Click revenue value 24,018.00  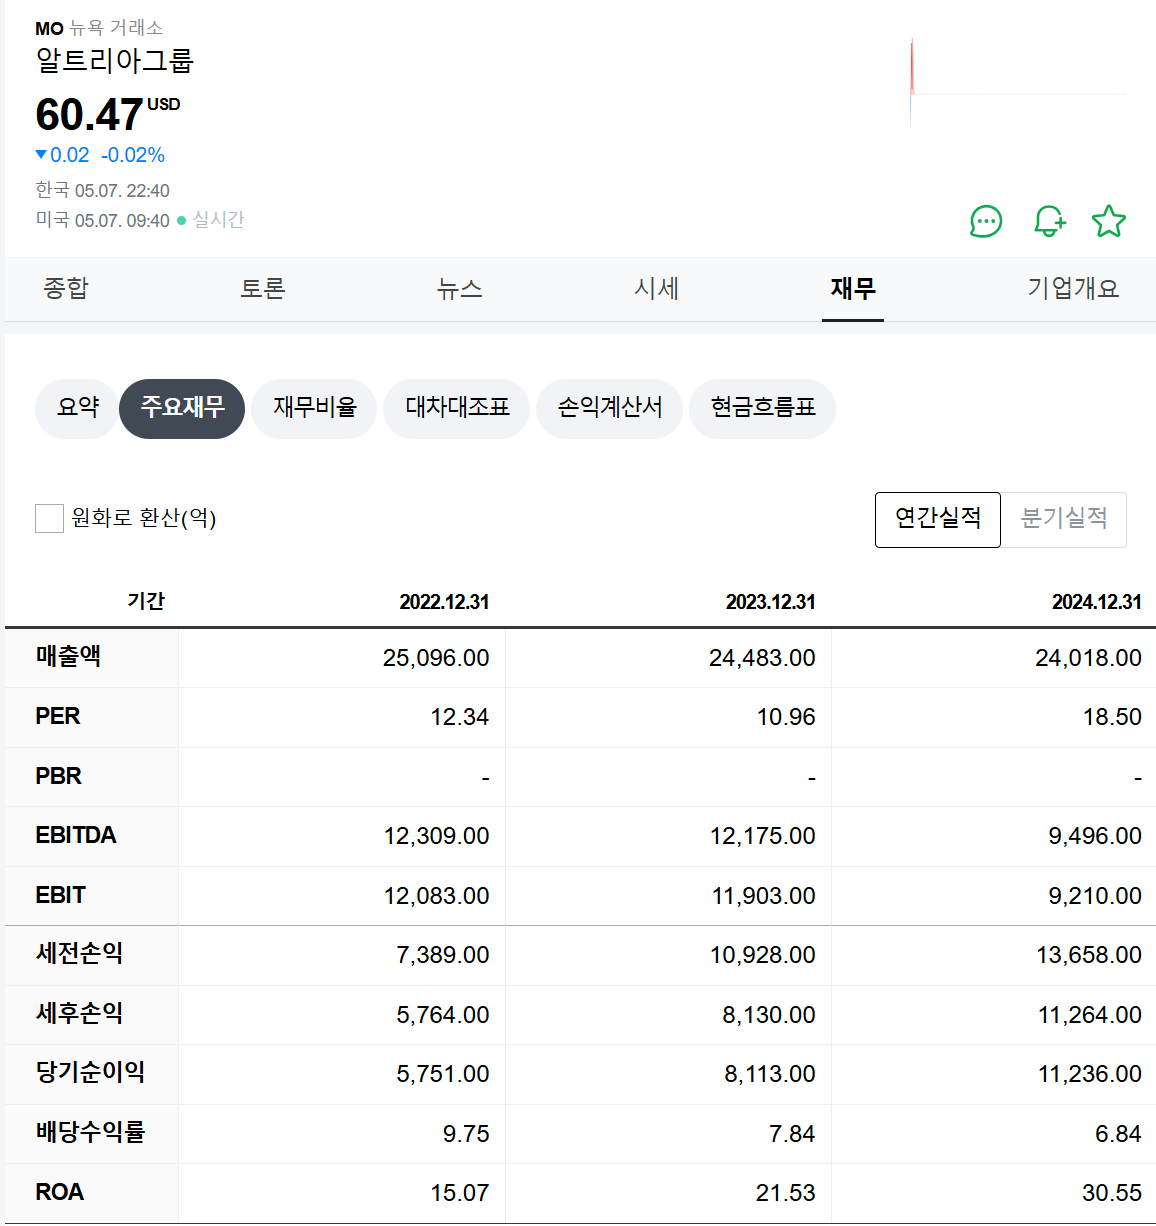[1088, 658]
